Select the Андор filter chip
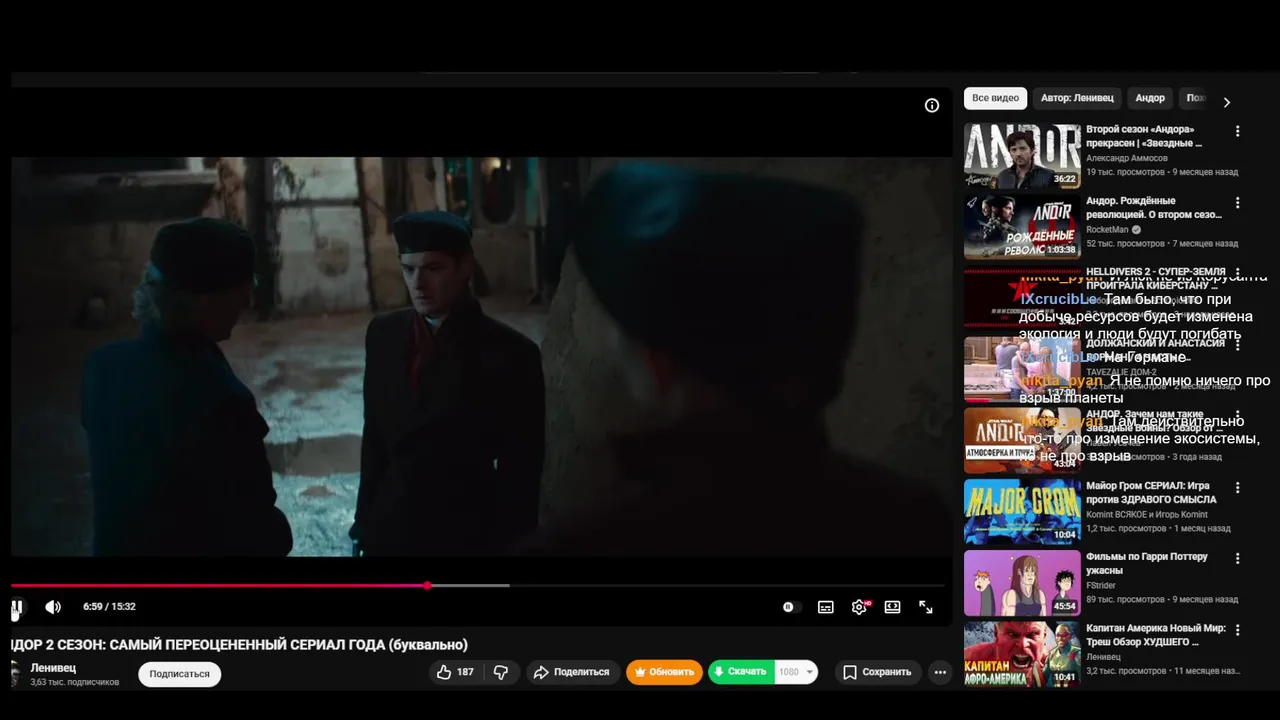This screenshot has height=720, width=1280. coord(1150,98)
